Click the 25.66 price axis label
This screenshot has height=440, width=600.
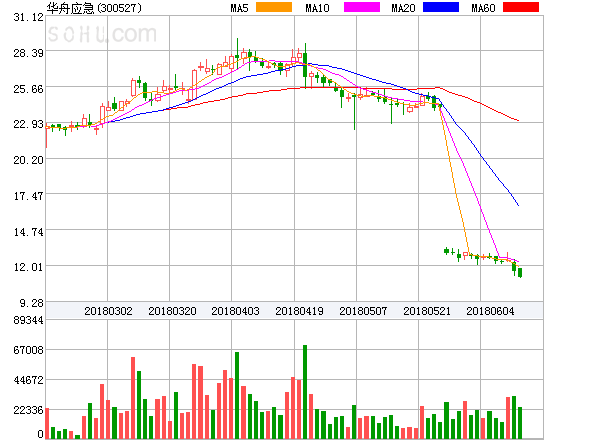29,89
